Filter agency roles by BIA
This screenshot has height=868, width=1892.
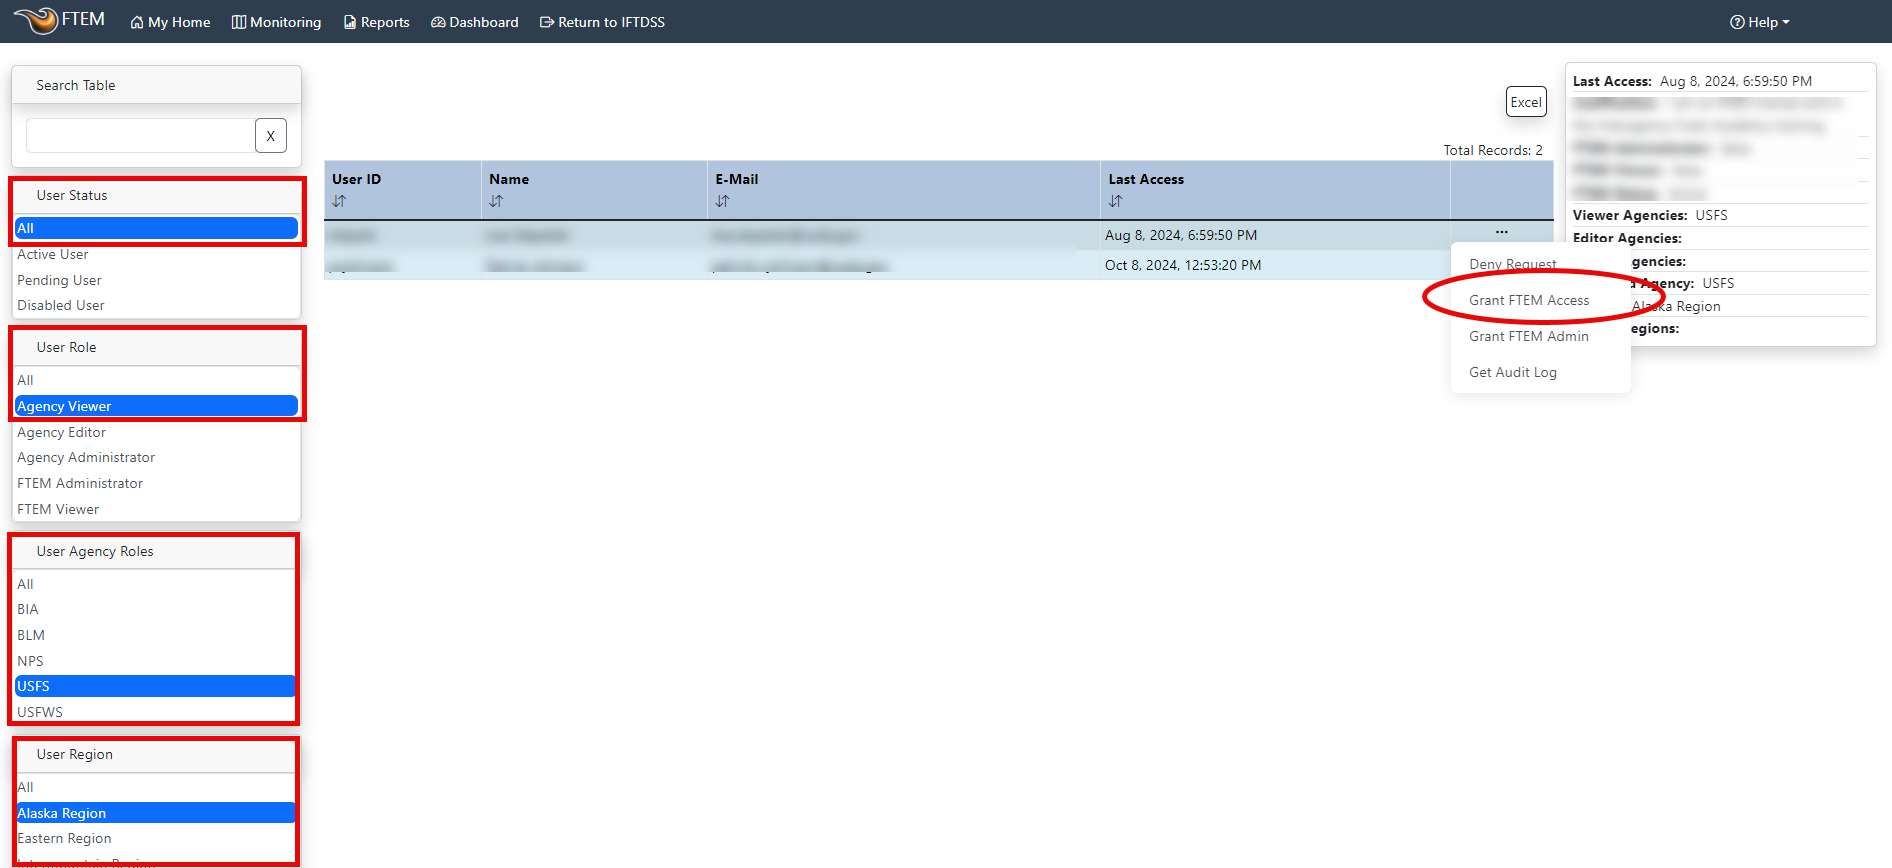155,609
